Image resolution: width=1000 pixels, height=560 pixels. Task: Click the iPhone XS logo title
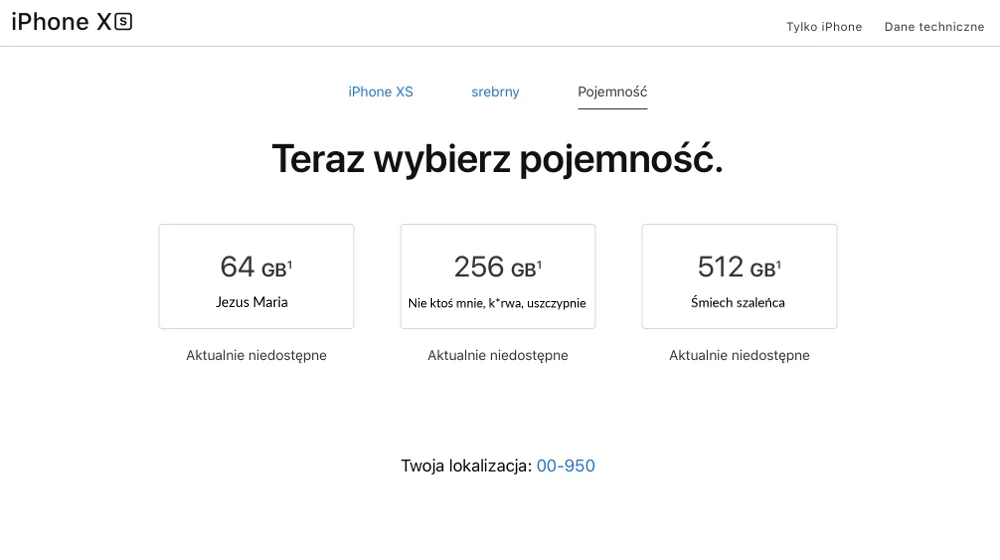(71, 22)
